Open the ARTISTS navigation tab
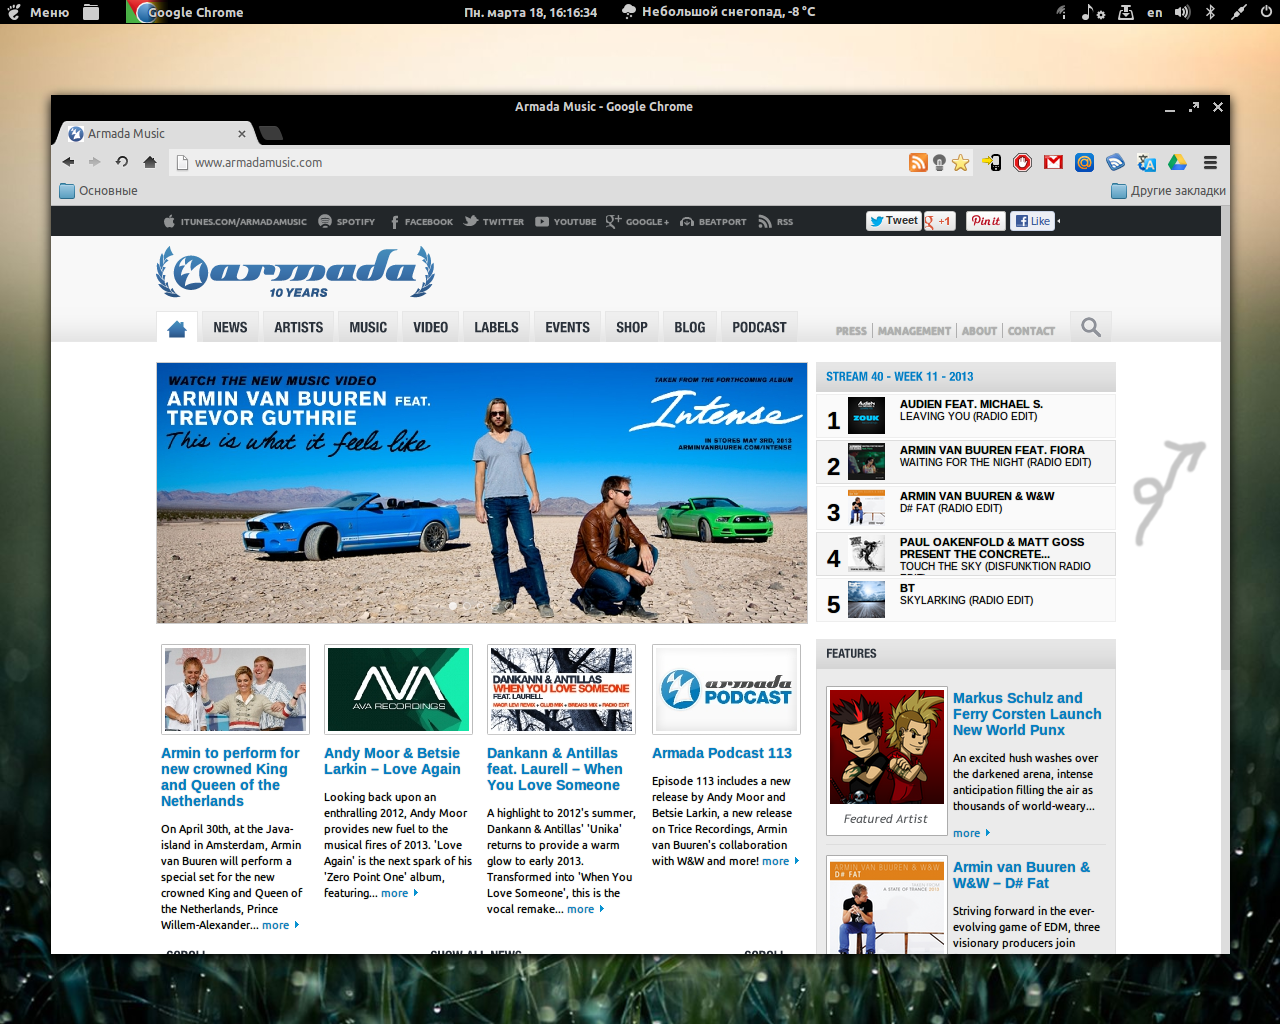Viewport: 1280px width, 1024px height. [299, 327]
